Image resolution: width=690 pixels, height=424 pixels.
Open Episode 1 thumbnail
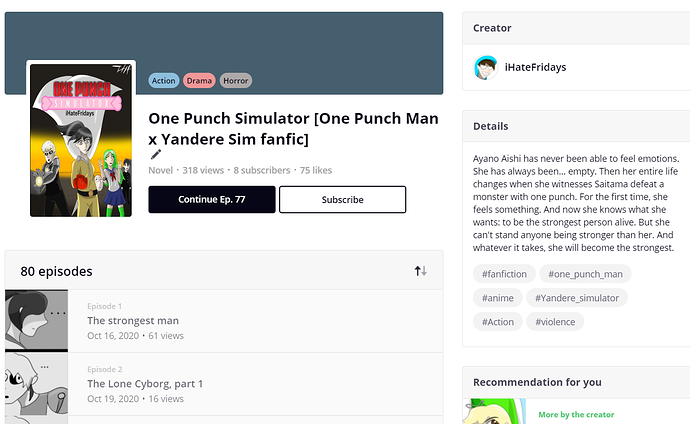tap(37, 321)
